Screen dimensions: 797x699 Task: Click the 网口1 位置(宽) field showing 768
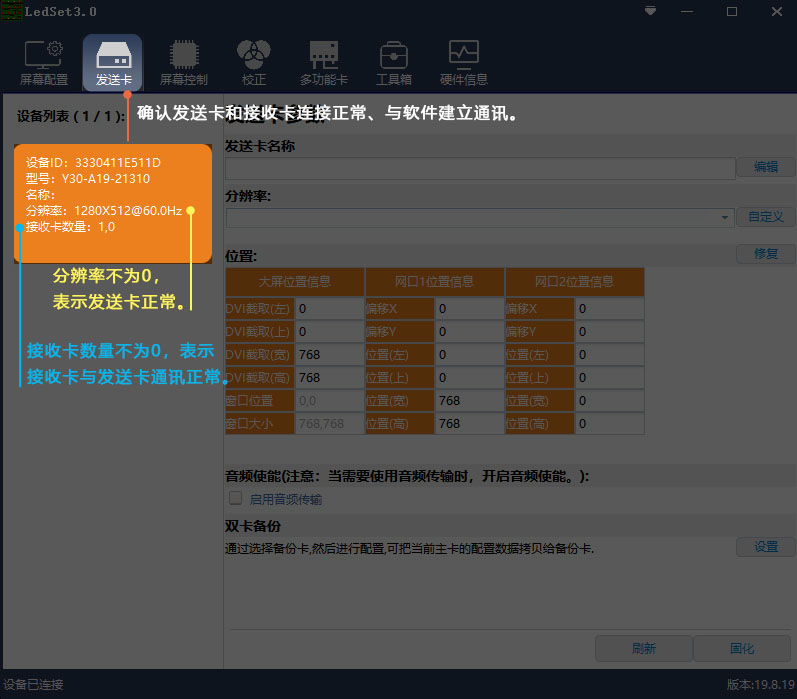pyautogui.click(x=469, y=401)
